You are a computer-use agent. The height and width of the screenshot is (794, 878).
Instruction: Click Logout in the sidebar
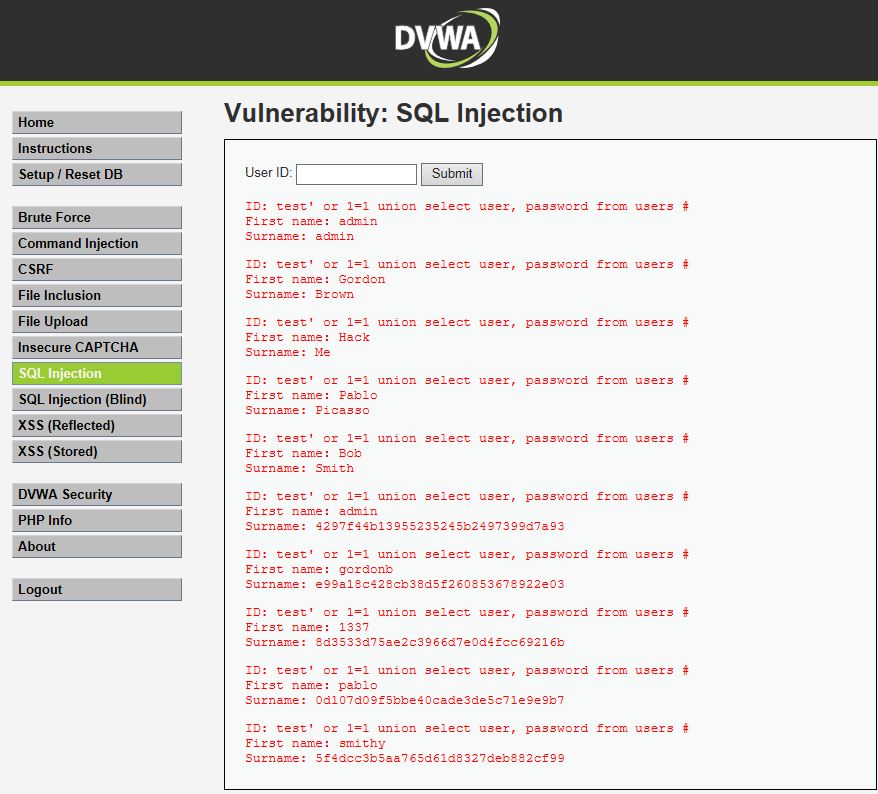pos(97,590)
